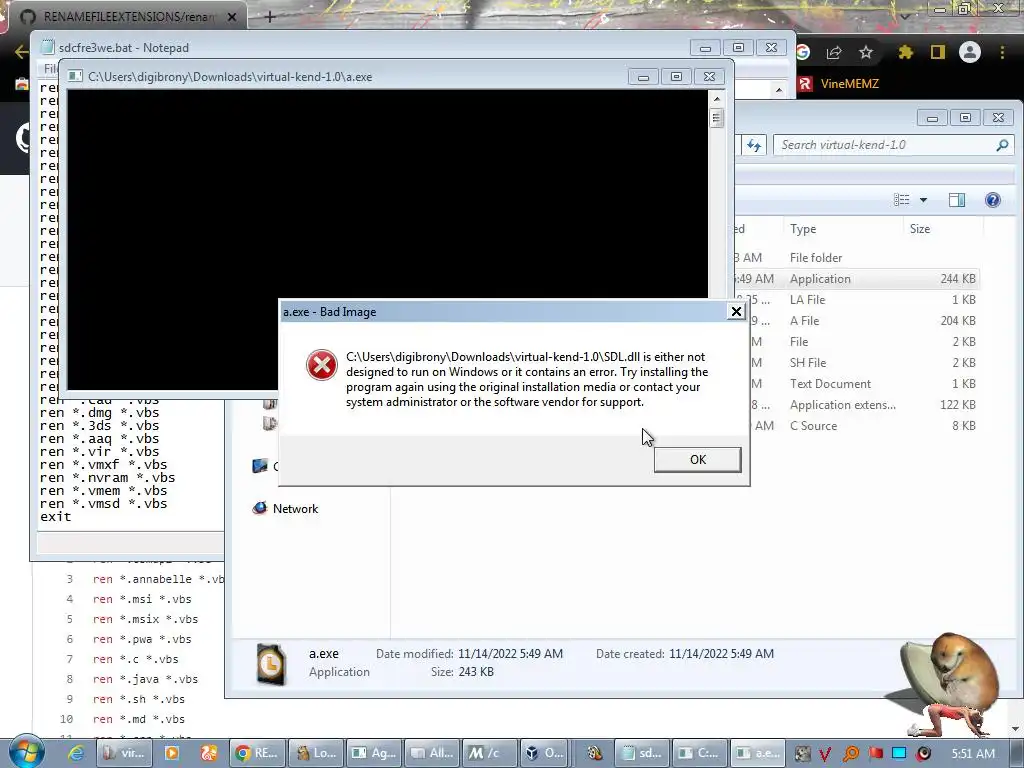Click the red error icon in dialog

[x=321, y=365]
